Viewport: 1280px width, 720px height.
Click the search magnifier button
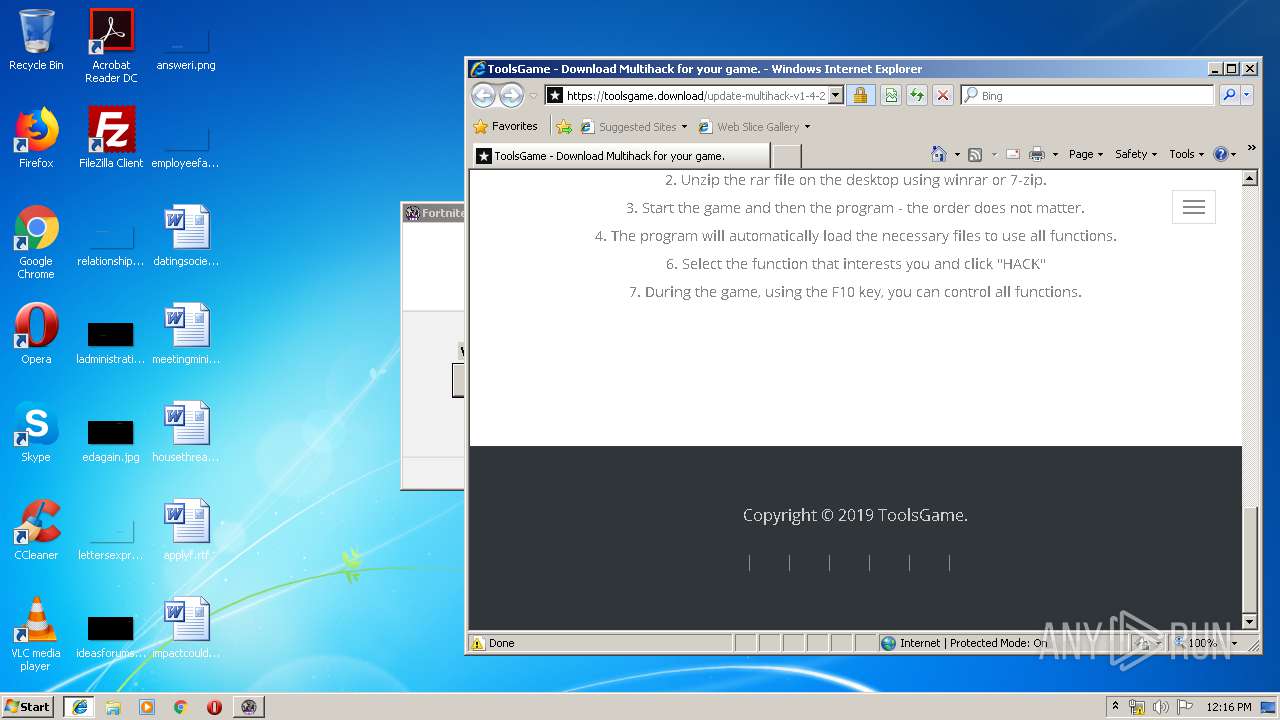(1229, 96)
